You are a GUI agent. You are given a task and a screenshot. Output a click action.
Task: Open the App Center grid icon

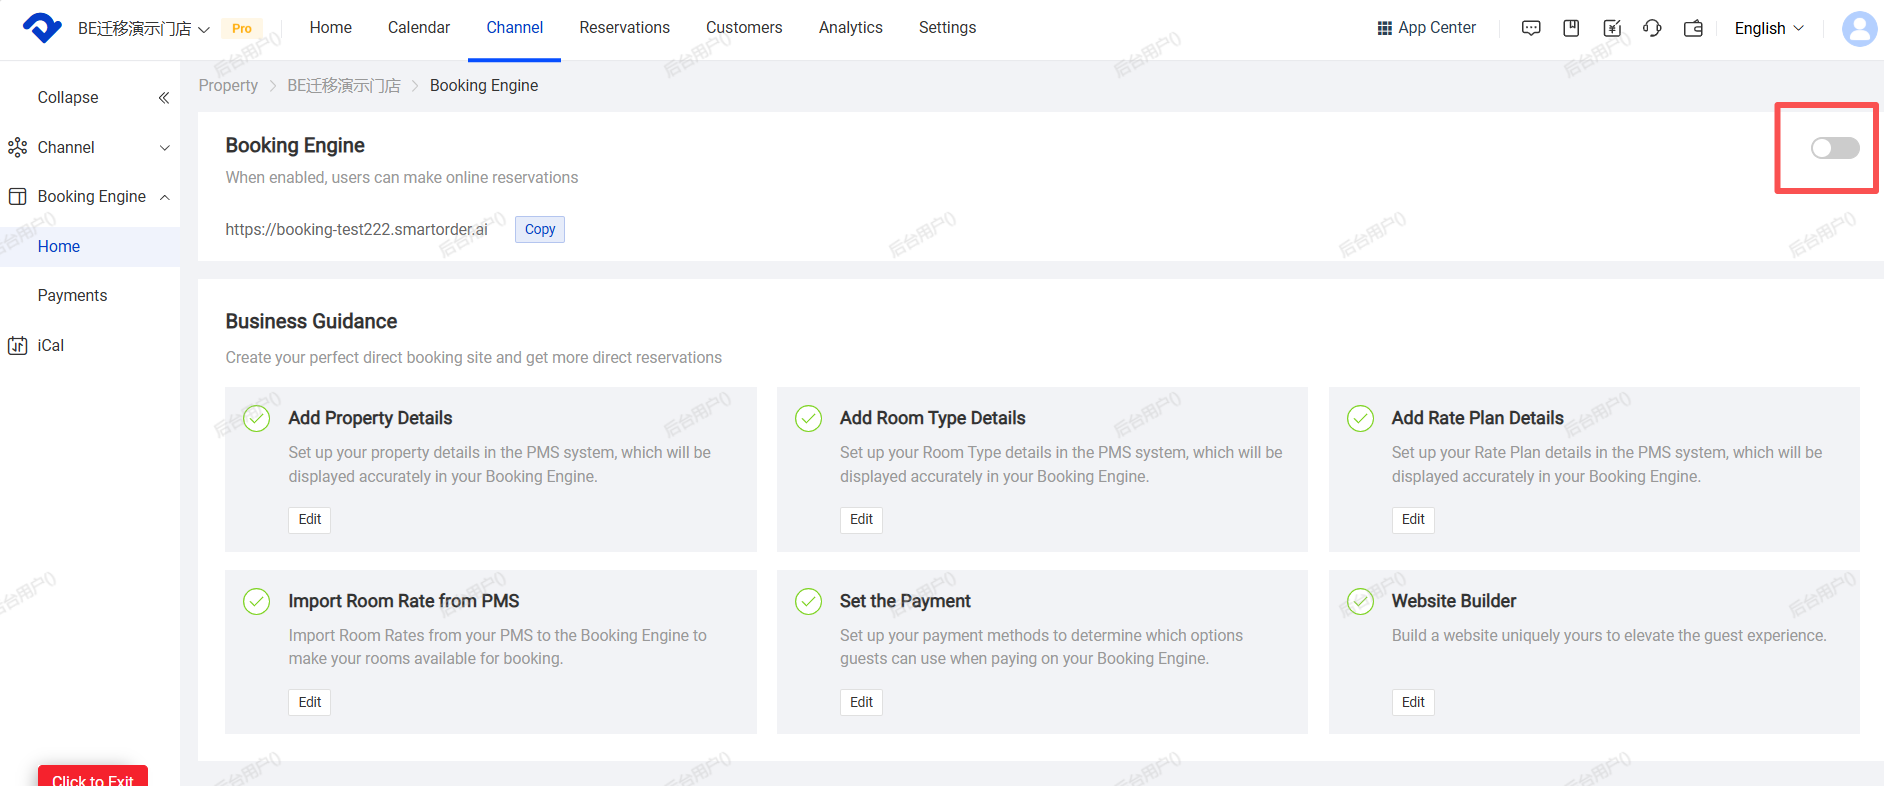(1384, 28)
